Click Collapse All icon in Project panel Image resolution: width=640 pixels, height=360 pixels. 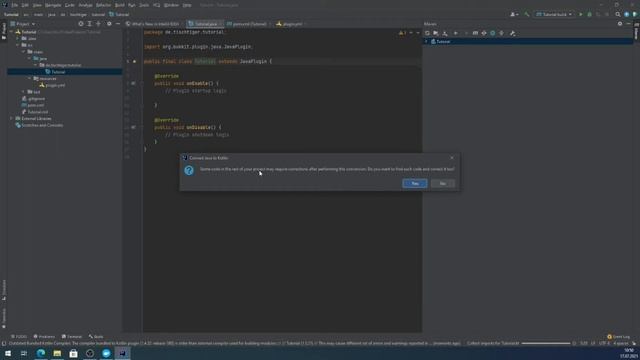[x=98, y=24]
